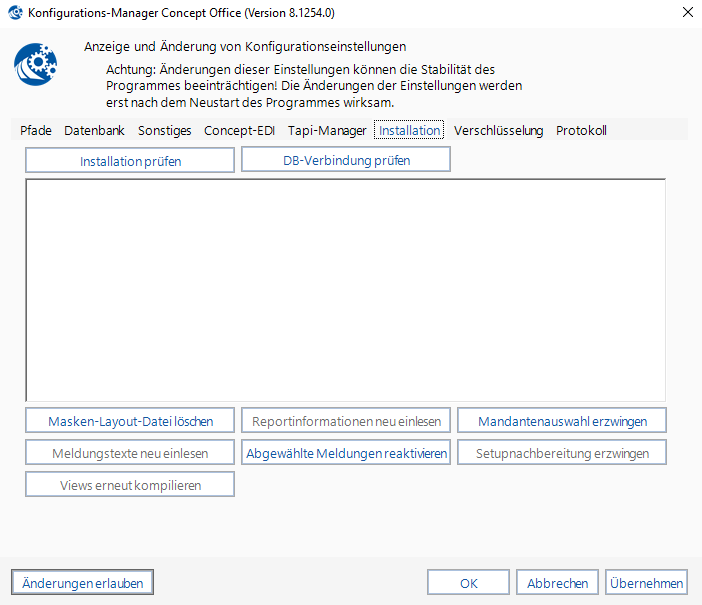This screenshot has height=605, width=702.
Task: Click Mandantenauswahl erzwingen button
Action: point(562,421)
